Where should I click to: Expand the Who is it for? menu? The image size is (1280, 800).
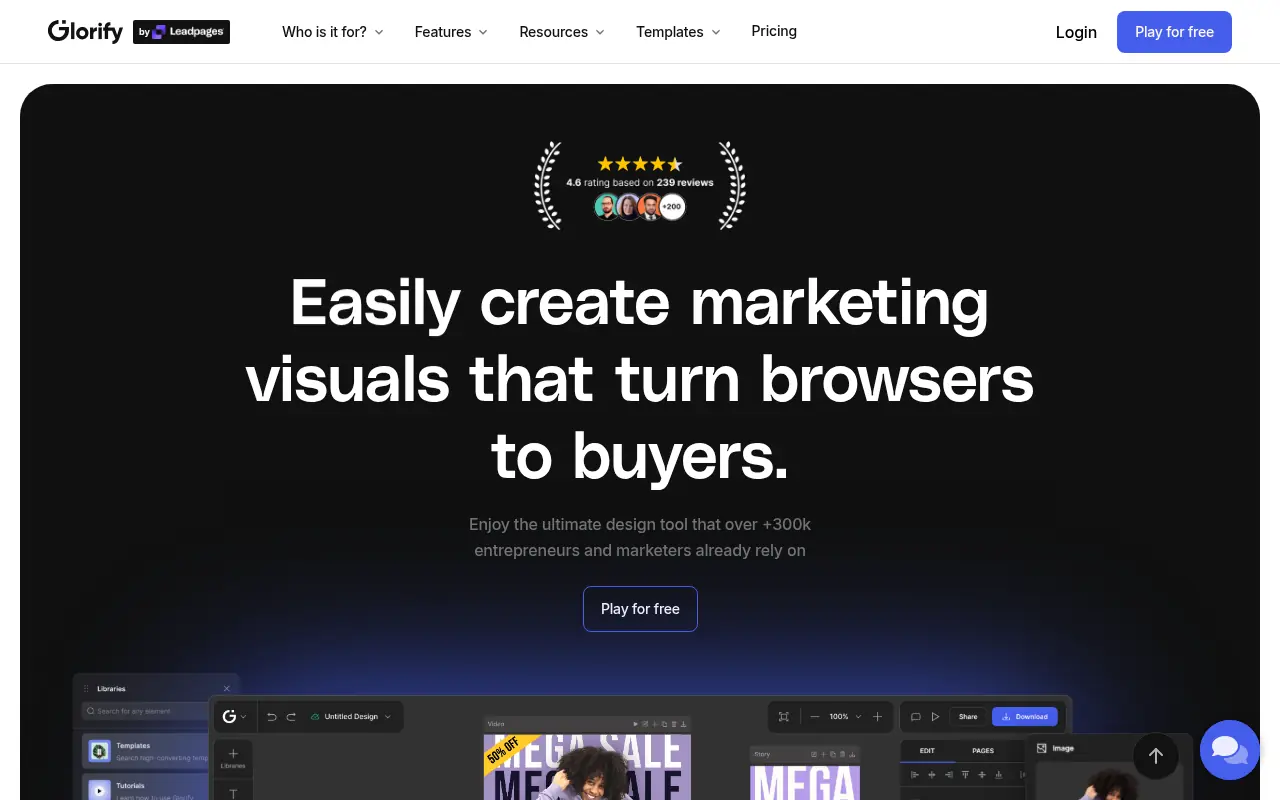pos(332,32)
